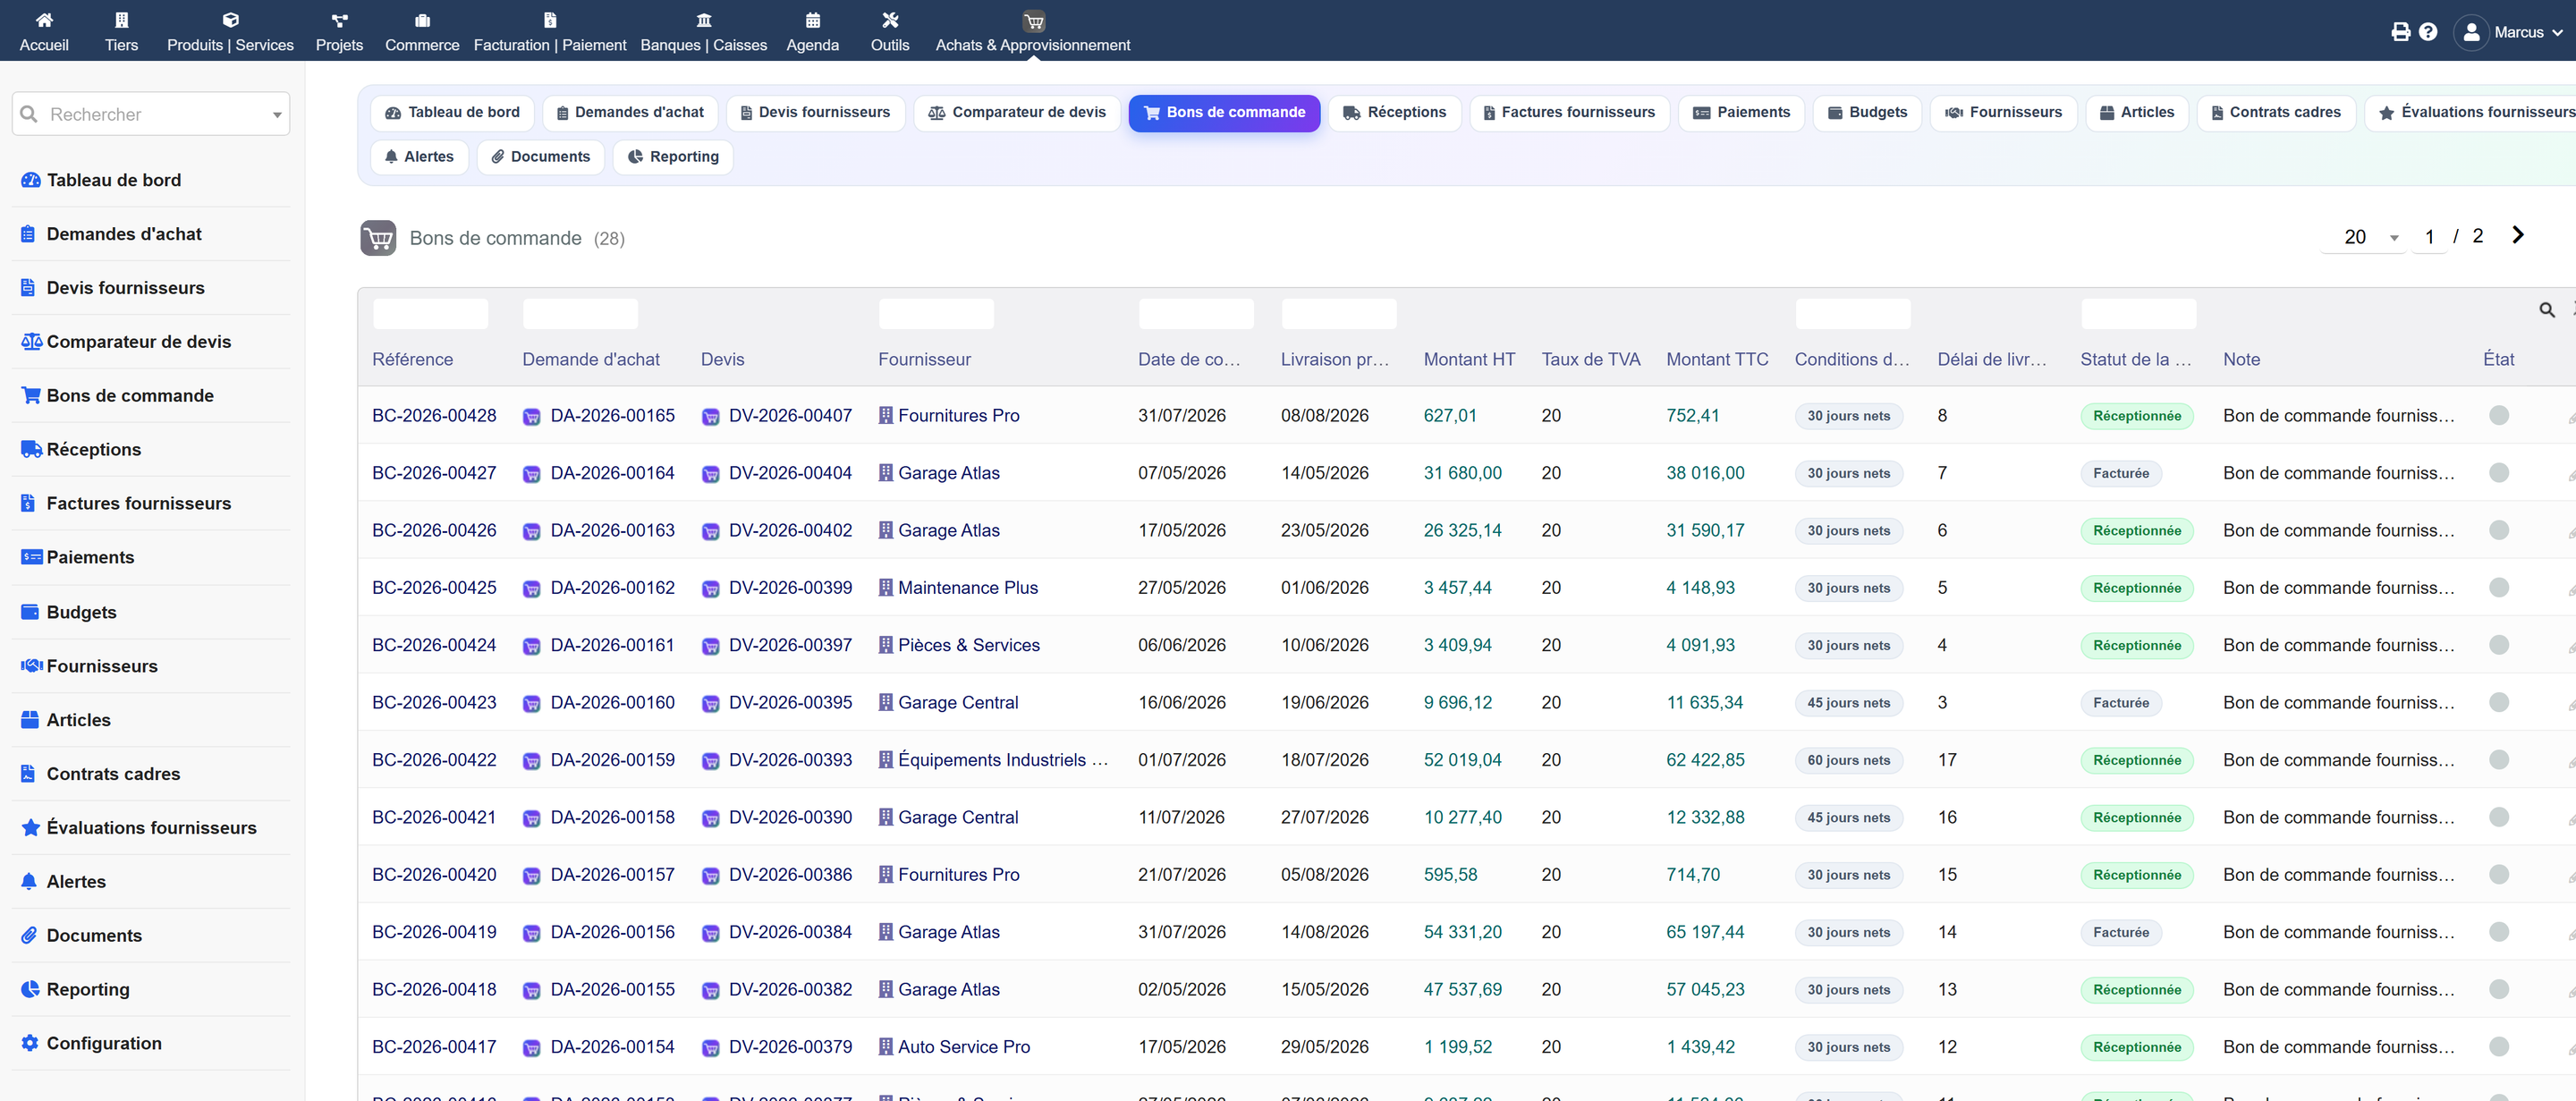The image size is (2576, 1101).
Task: Go to next page arrow
Action: [x=2517, y=235]
